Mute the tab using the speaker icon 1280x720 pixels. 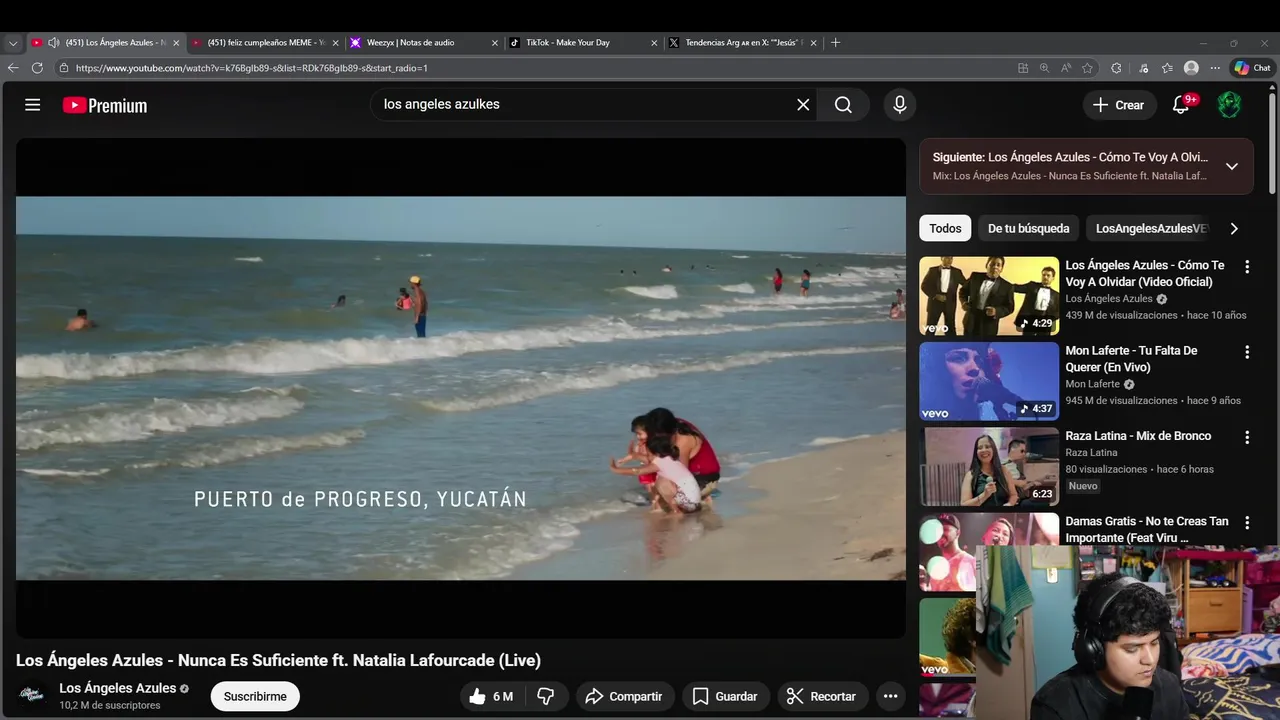[53, 43]
